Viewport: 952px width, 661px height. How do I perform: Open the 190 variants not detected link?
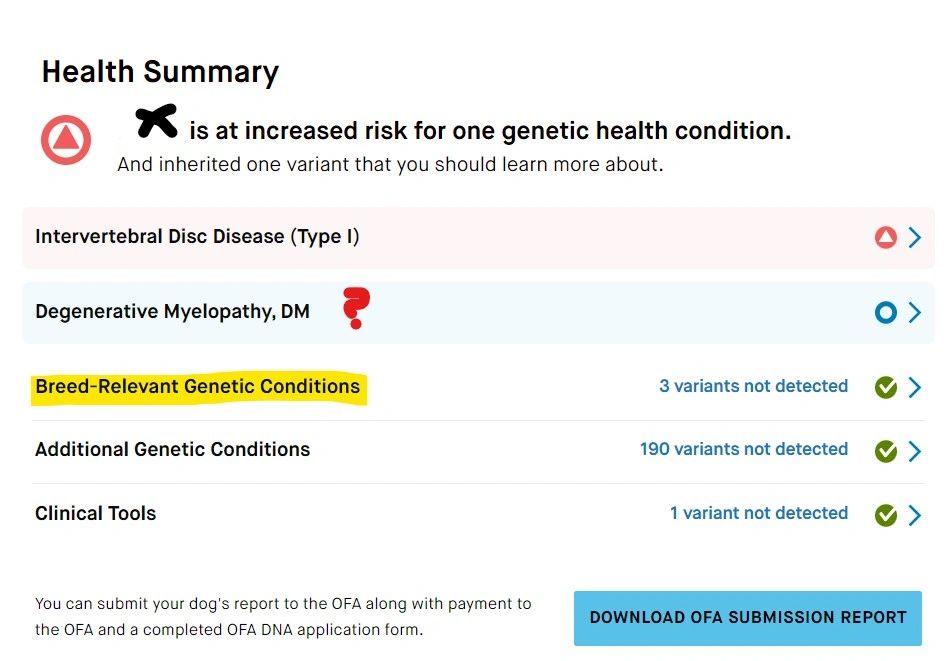click(743, 450)
